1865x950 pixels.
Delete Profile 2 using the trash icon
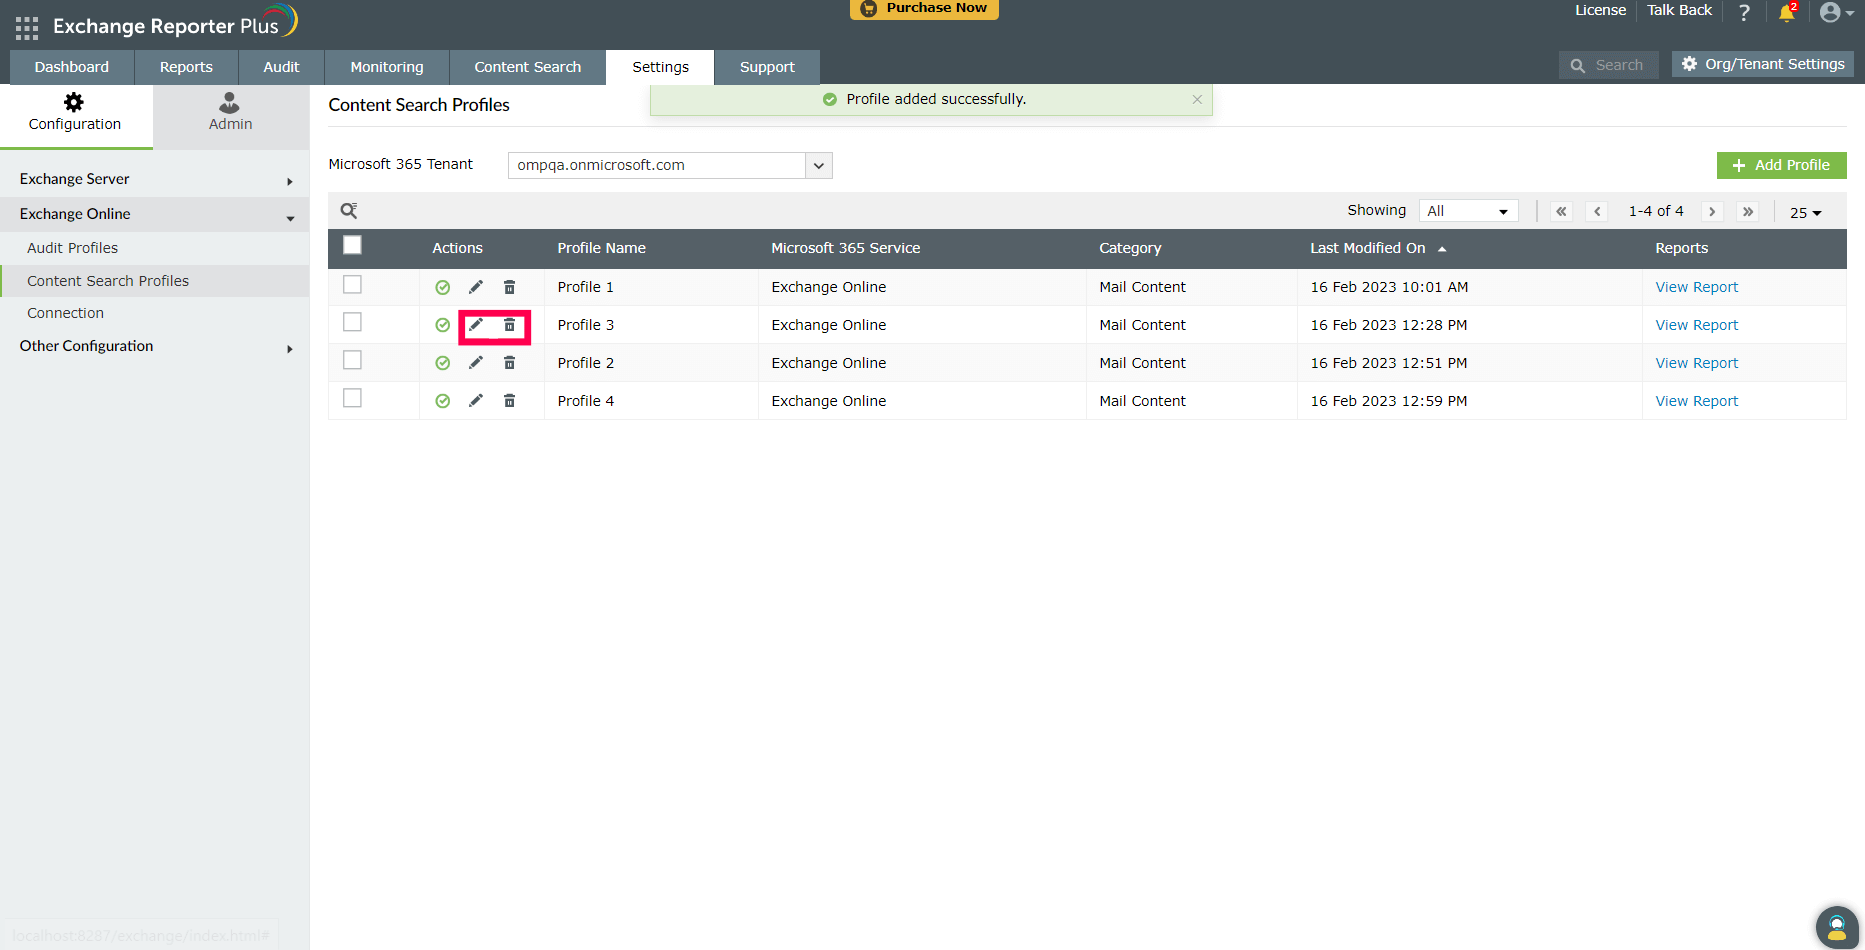click(509, 363)
